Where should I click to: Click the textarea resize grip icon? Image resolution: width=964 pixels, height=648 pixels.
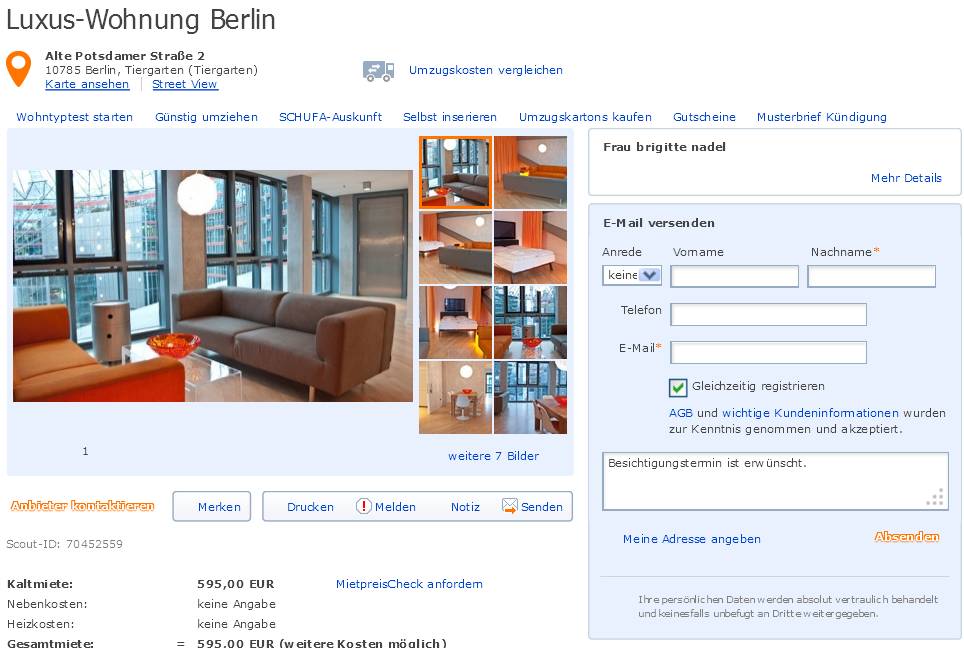(935, 497)
